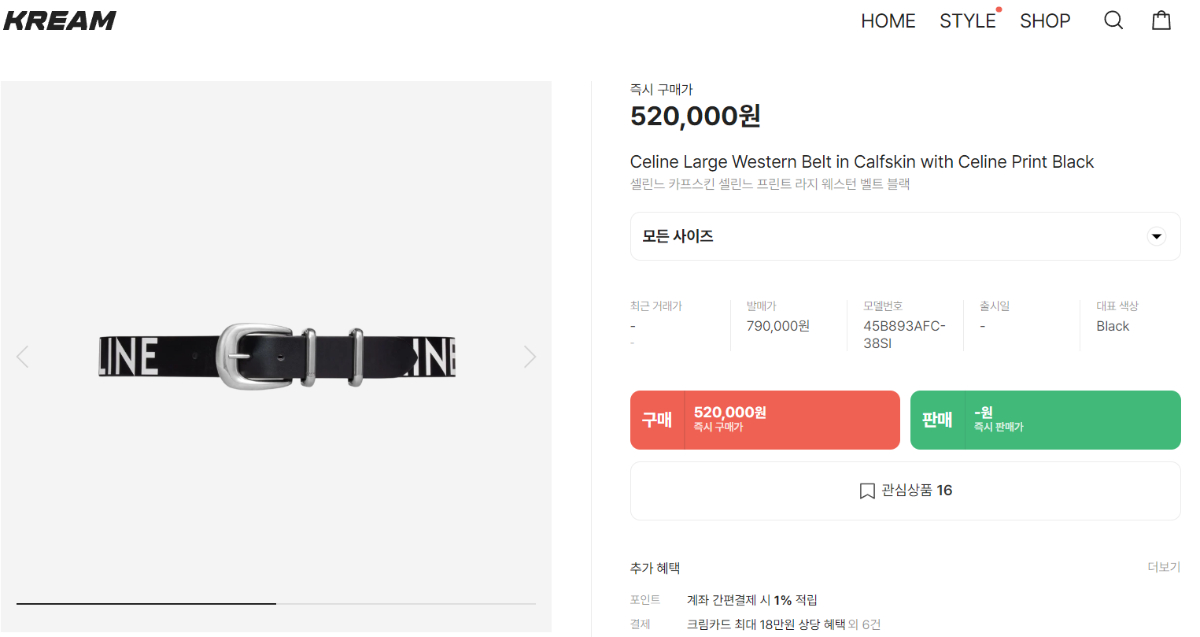Click the 외 6건 benefits link
The width and height of the screenshot is (1200, 637).
click(x=865, y=624)
